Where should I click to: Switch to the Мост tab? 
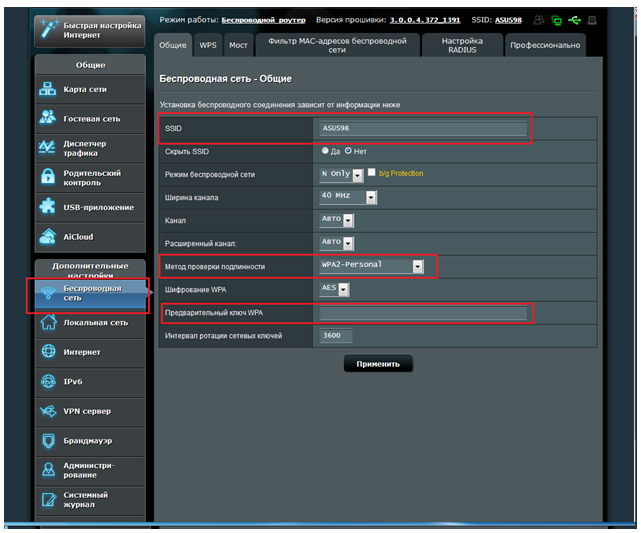(238, 45)
